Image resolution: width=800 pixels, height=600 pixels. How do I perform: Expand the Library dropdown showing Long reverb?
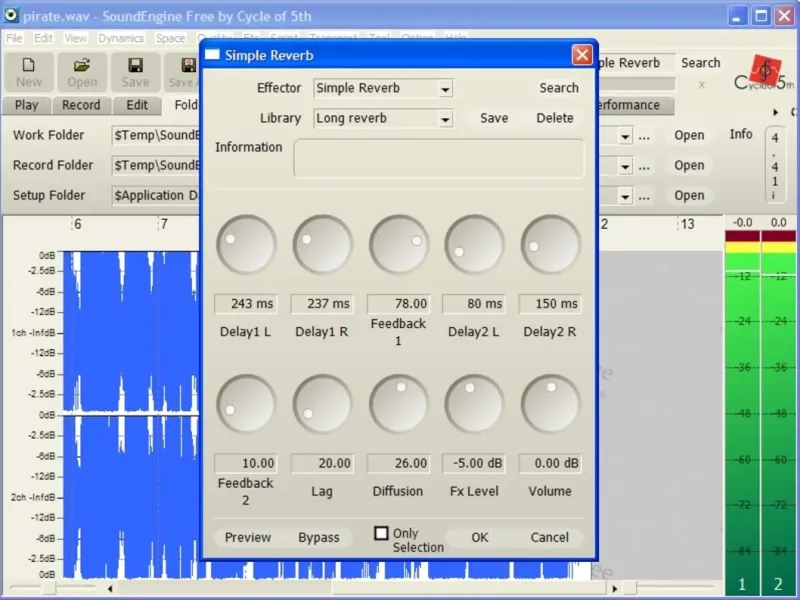pos(444,119)
